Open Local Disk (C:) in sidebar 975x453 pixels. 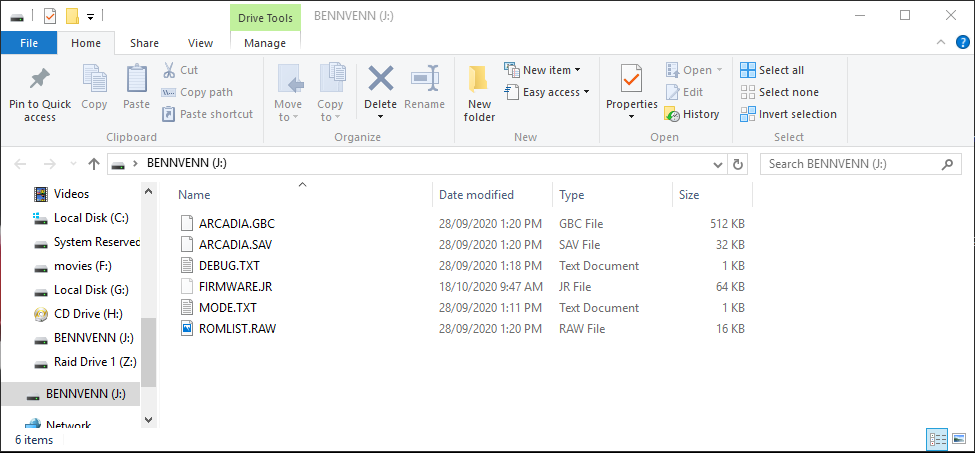[x=91, y=217]
